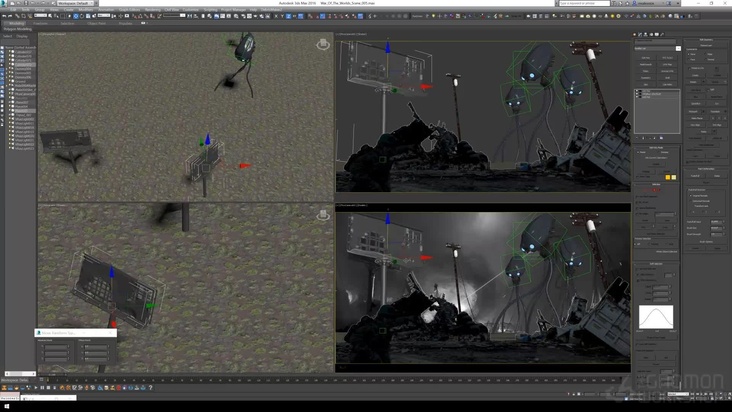Collapse the Edit Poly Mode rollout header
Viewport: 732px width, 412px height.
point(658,147)
